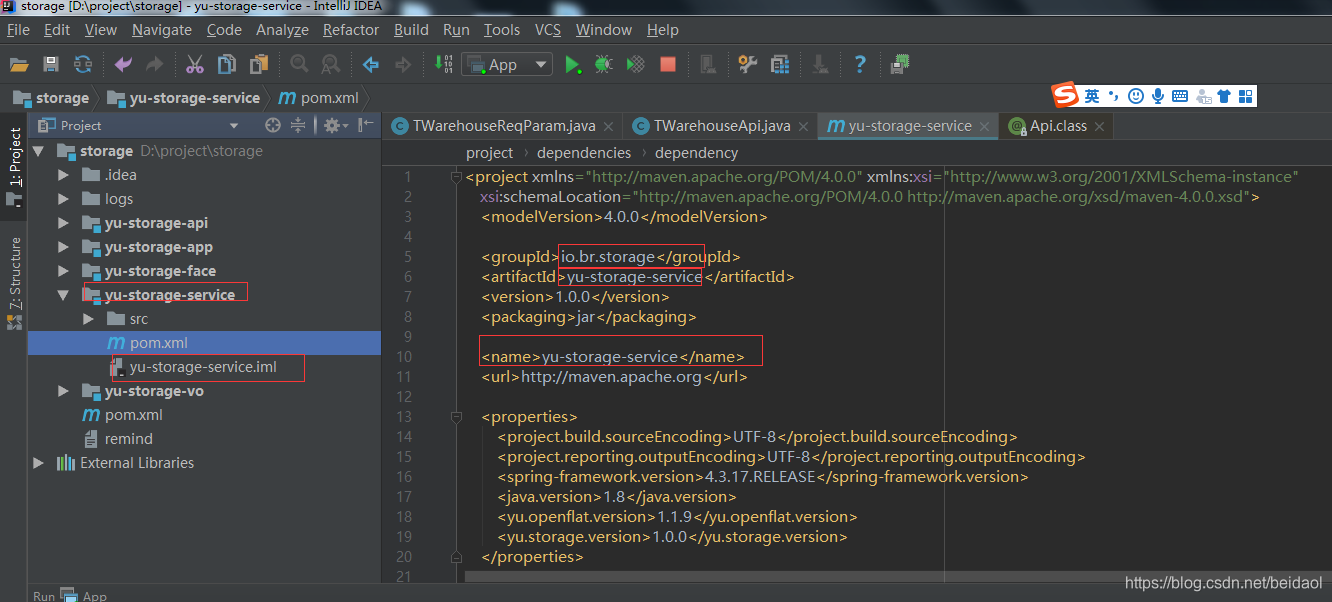
Task: Click the Run tool window button
Action: pyautogui.click(x=44, y=595)
